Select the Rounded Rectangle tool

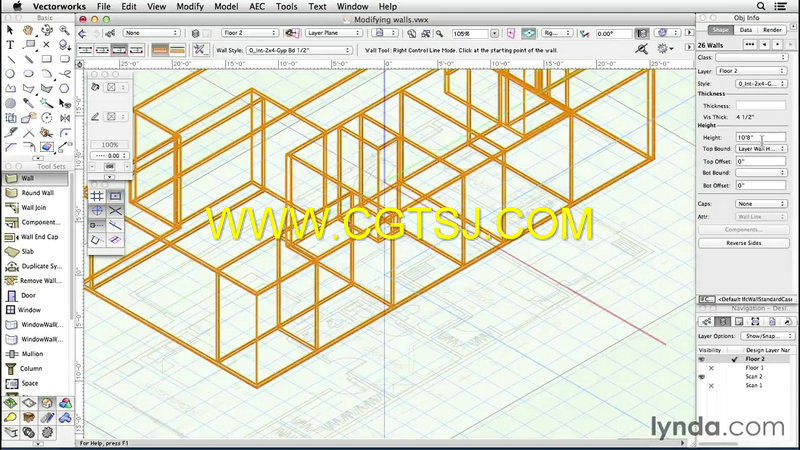click(x=64, y=59)
